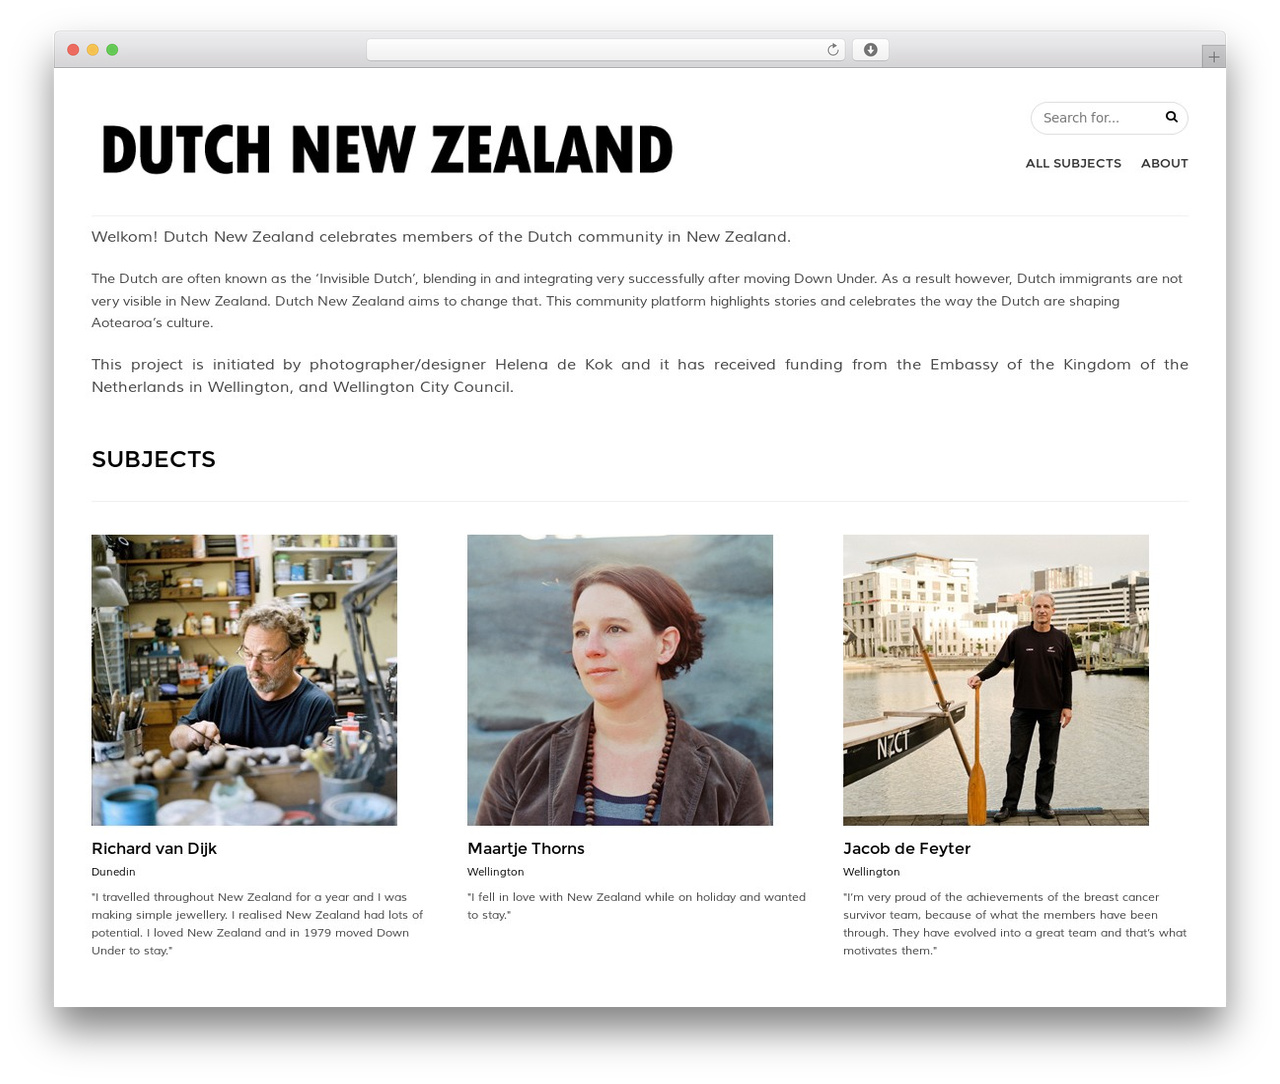Open the Richard van Dijk name link

[154, 849]
